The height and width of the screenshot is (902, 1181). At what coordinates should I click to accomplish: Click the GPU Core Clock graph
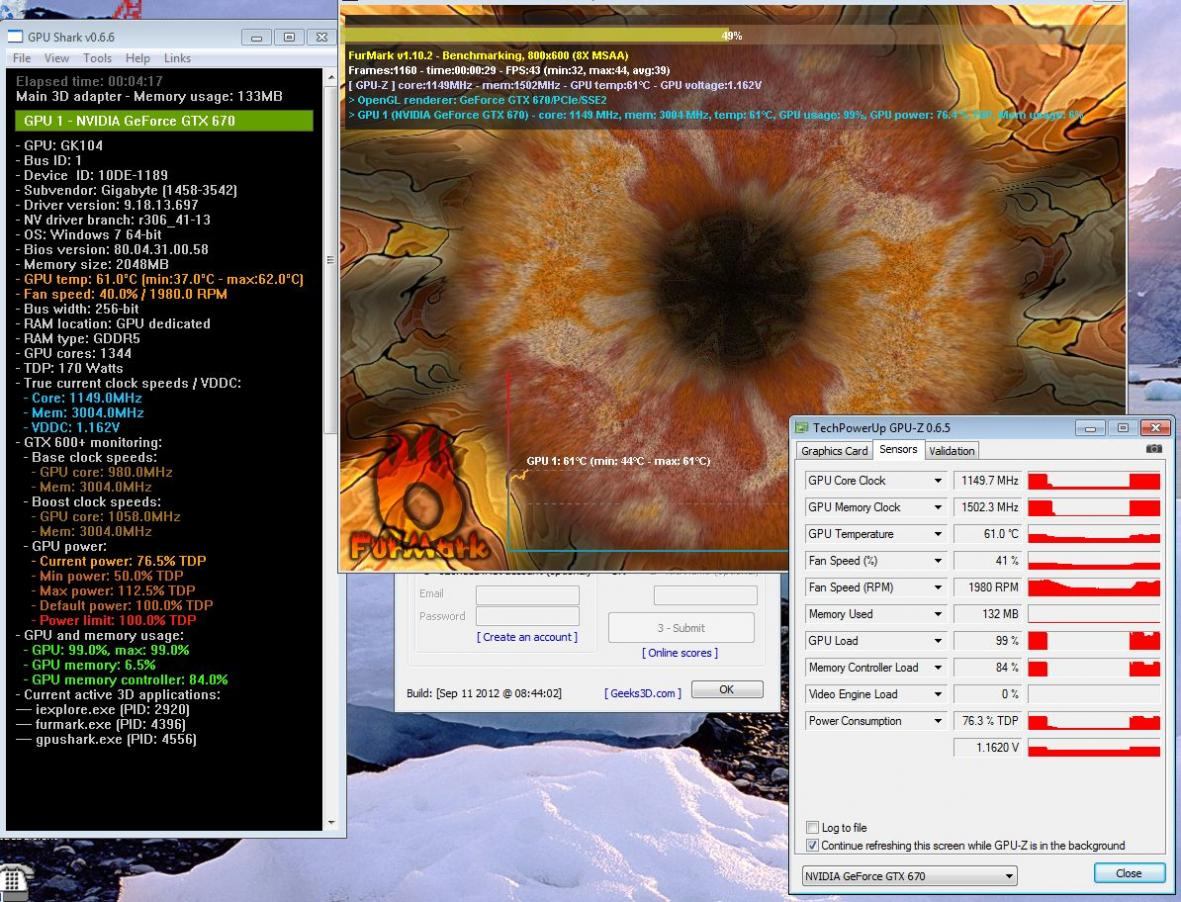1094,480
